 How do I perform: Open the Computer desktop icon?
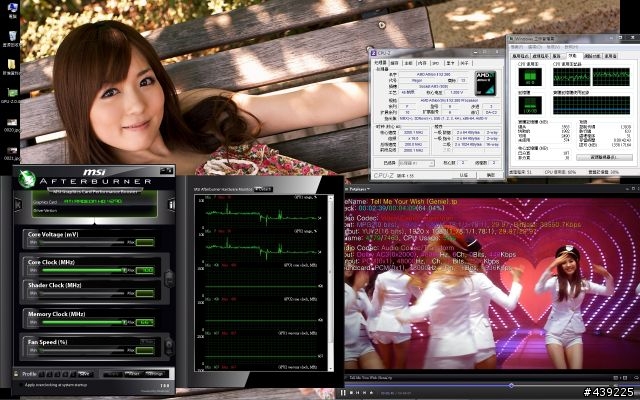tap(12, 9)
